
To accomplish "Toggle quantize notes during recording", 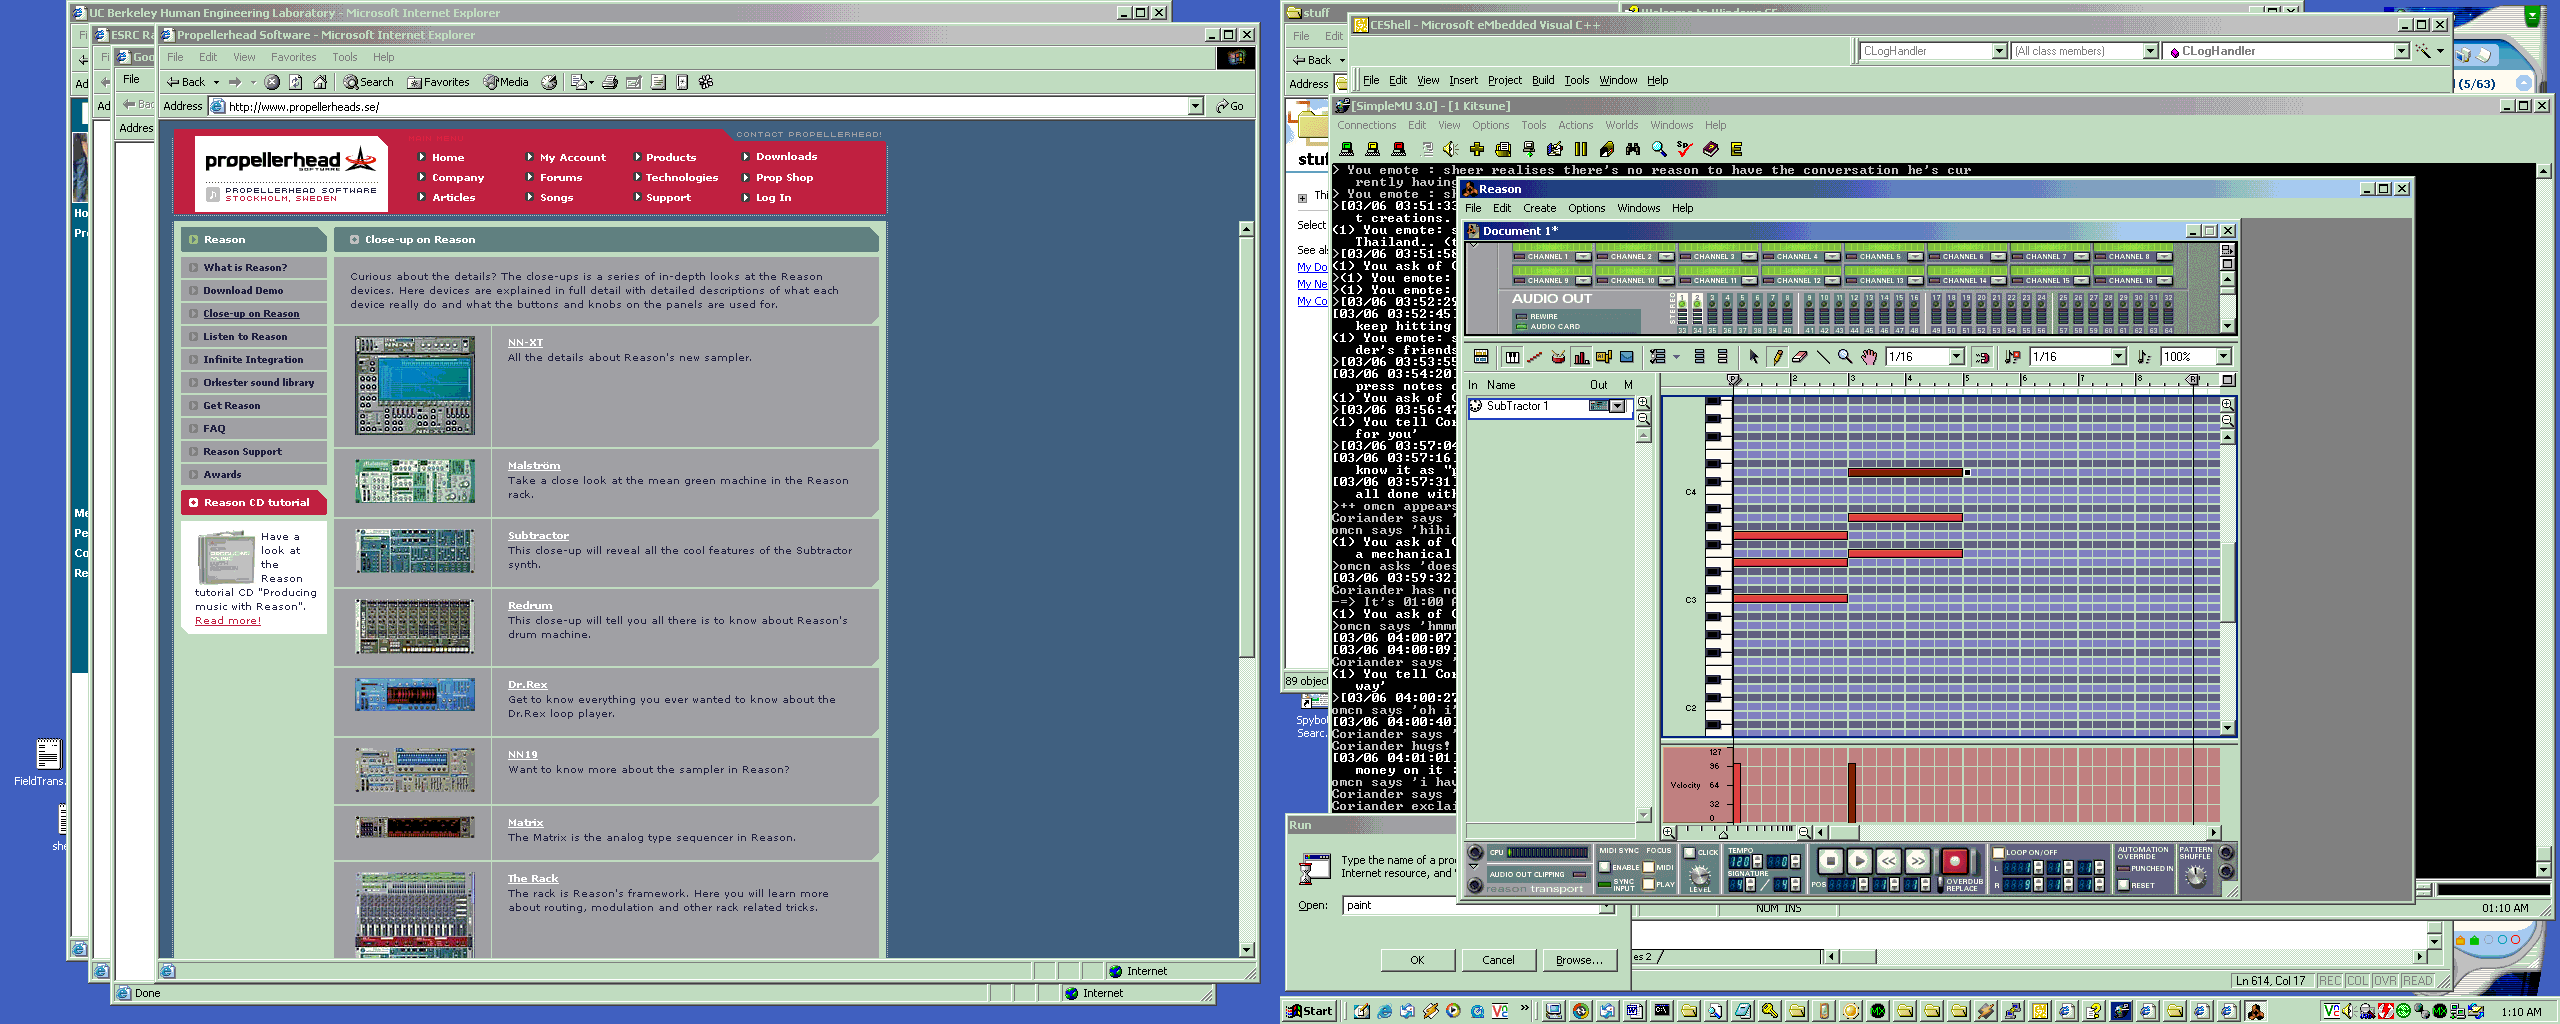I will (2013, 356).
